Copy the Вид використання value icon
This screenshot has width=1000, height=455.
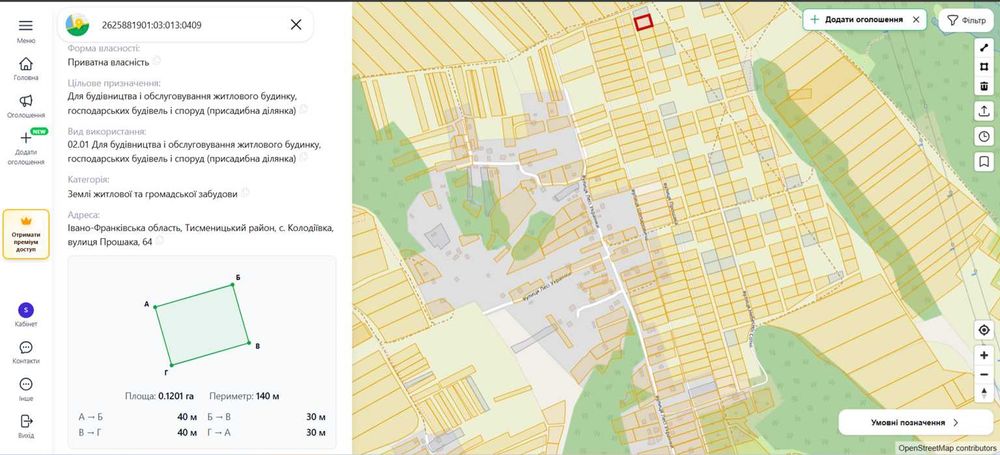pyautogui.click(x=304, y=158)
